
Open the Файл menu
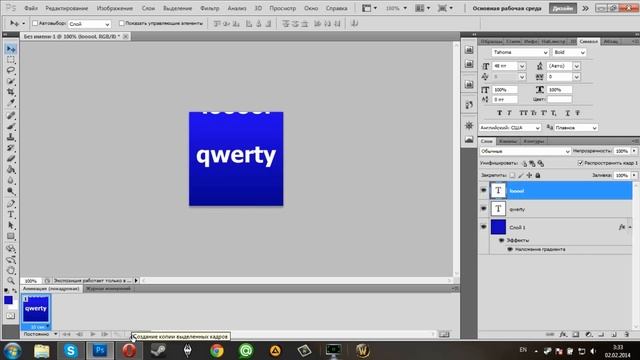coord(31,8)
